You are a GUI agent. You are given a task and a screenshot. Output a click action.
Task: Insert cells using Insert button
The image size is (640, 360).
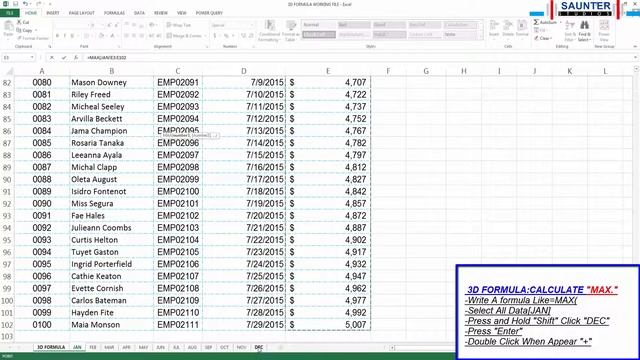click(494, 29)
